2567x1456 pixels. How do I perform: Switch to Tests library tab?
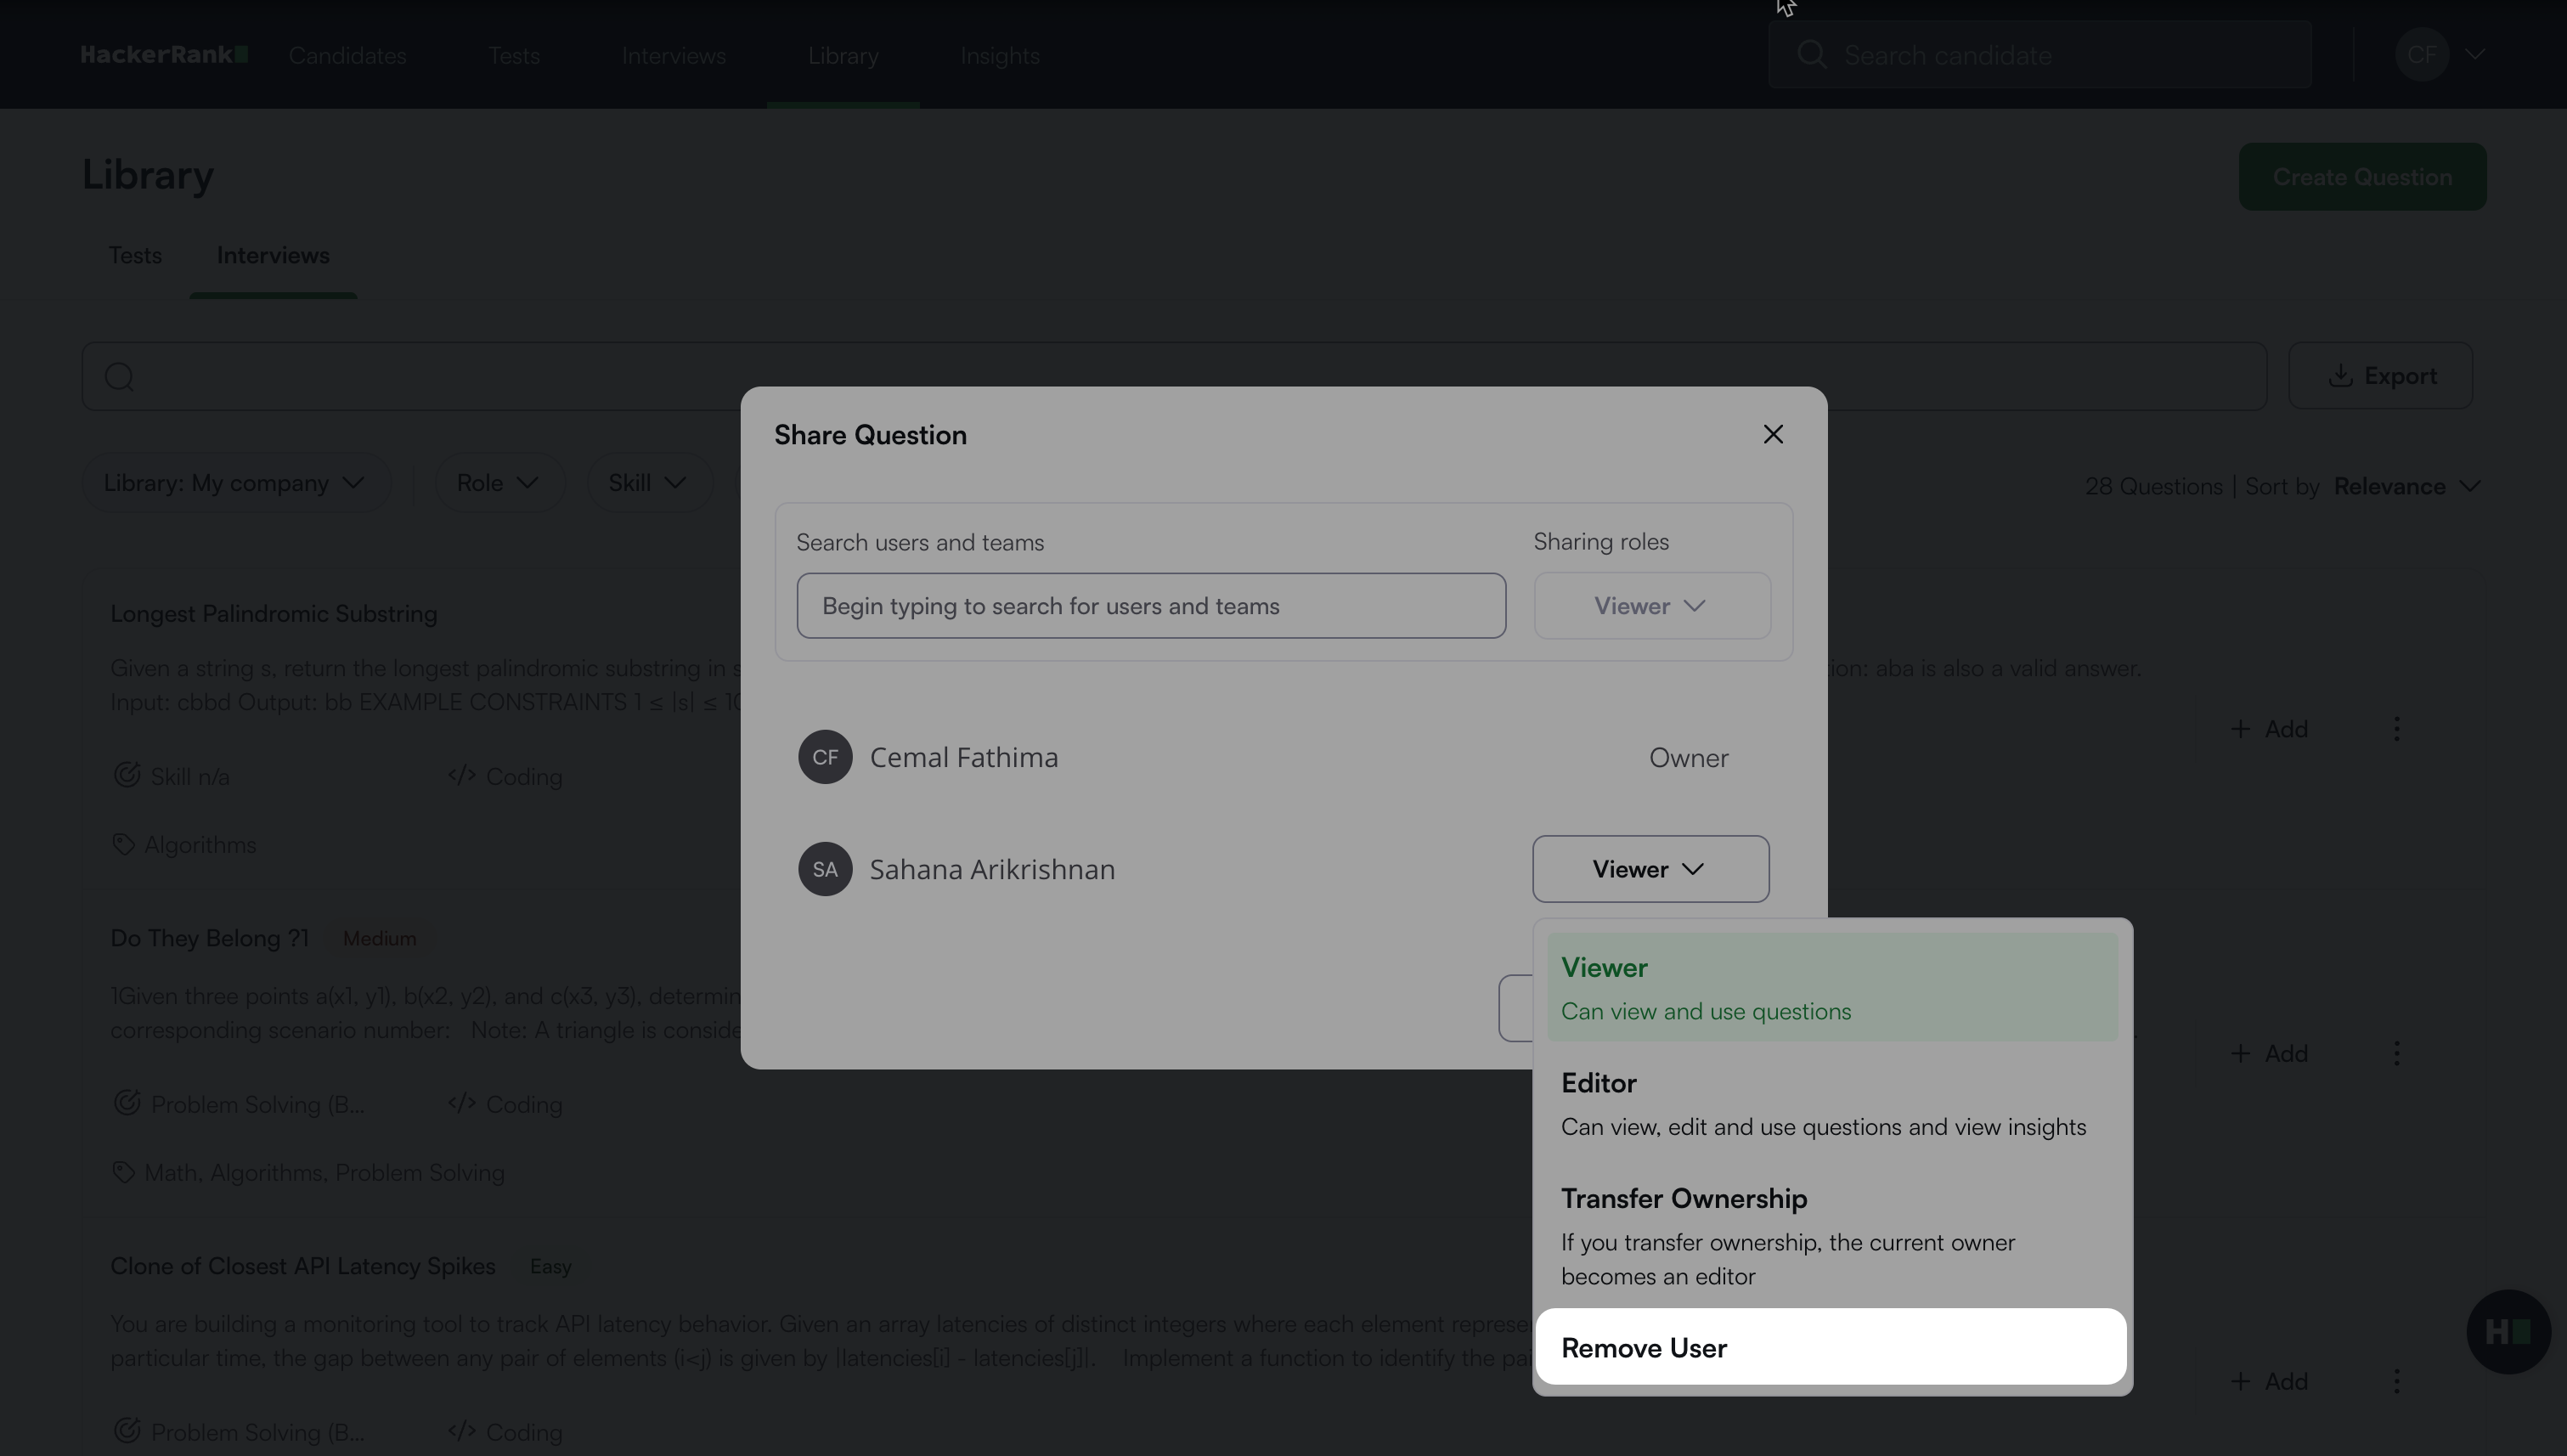pyautogui.click(x=135, y=255)
